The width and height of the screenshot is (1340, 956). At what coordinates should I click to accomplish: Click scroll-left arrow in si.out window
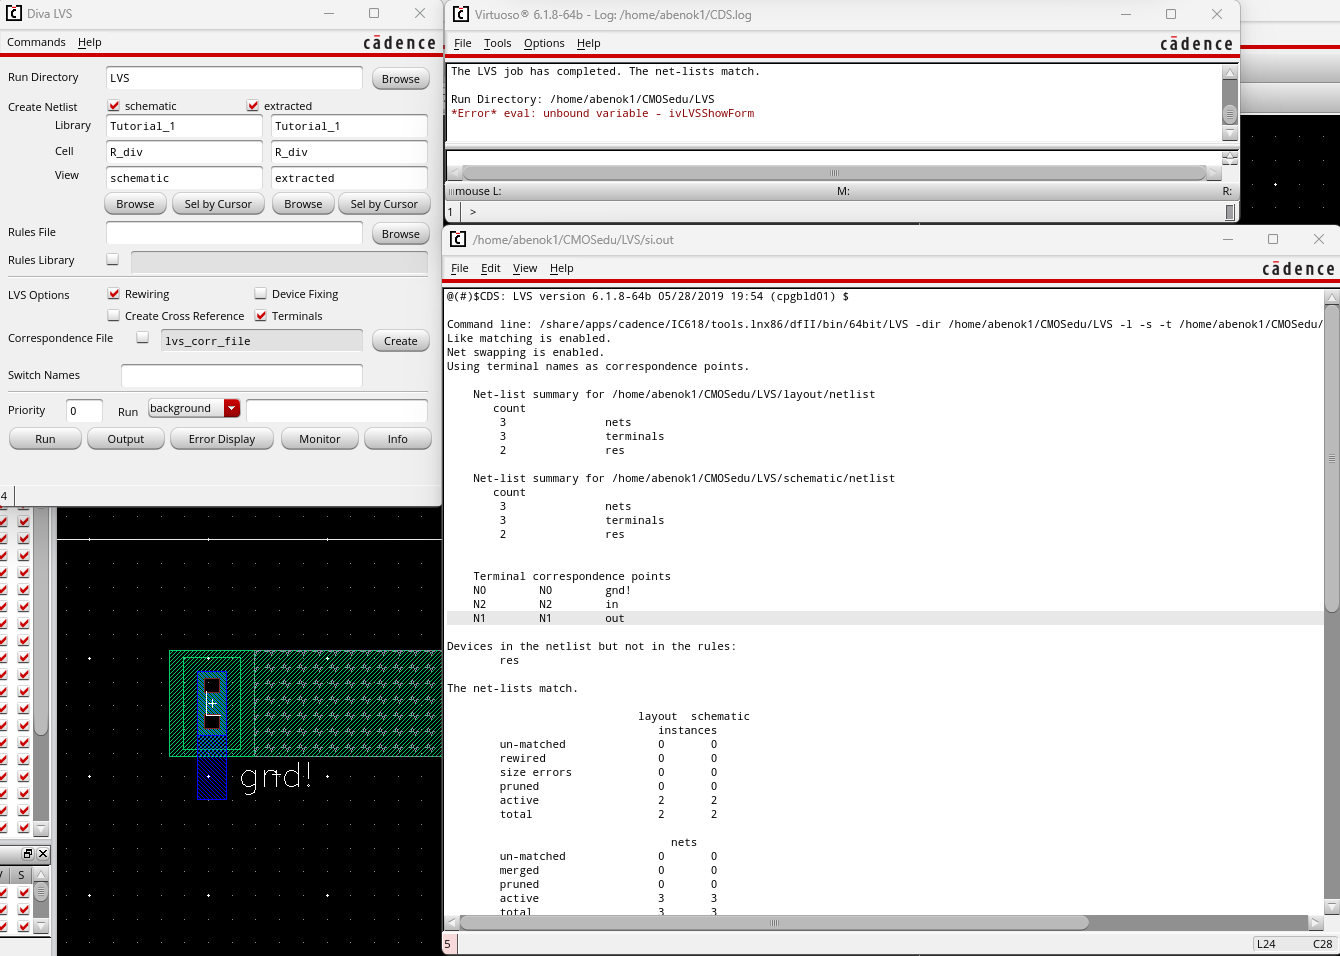[452, 923]
